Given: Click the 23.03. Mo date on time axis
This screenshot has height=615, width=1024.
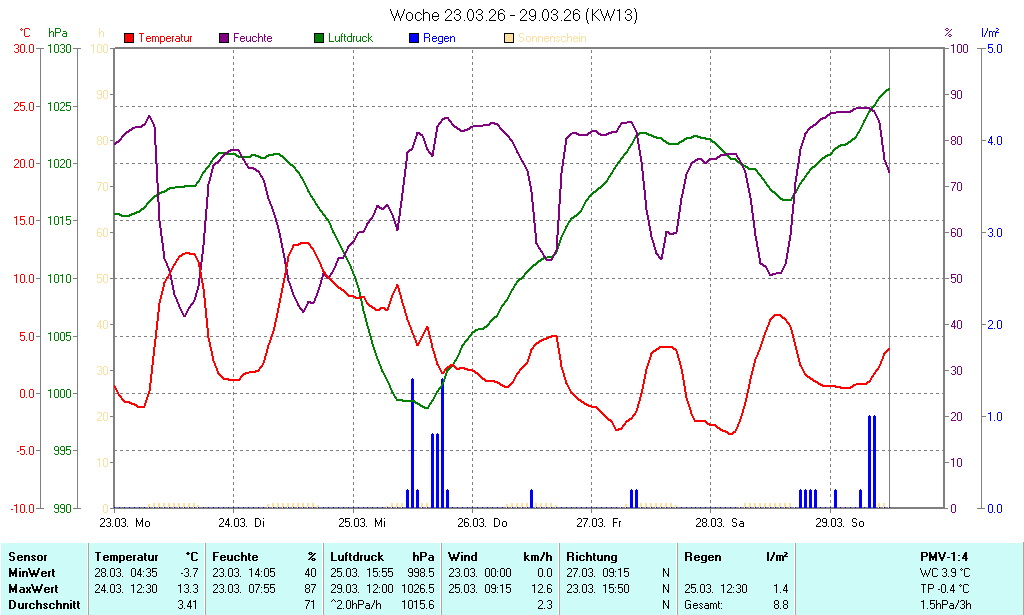Looking at the screenshot, I should click(x=125, y=523).
